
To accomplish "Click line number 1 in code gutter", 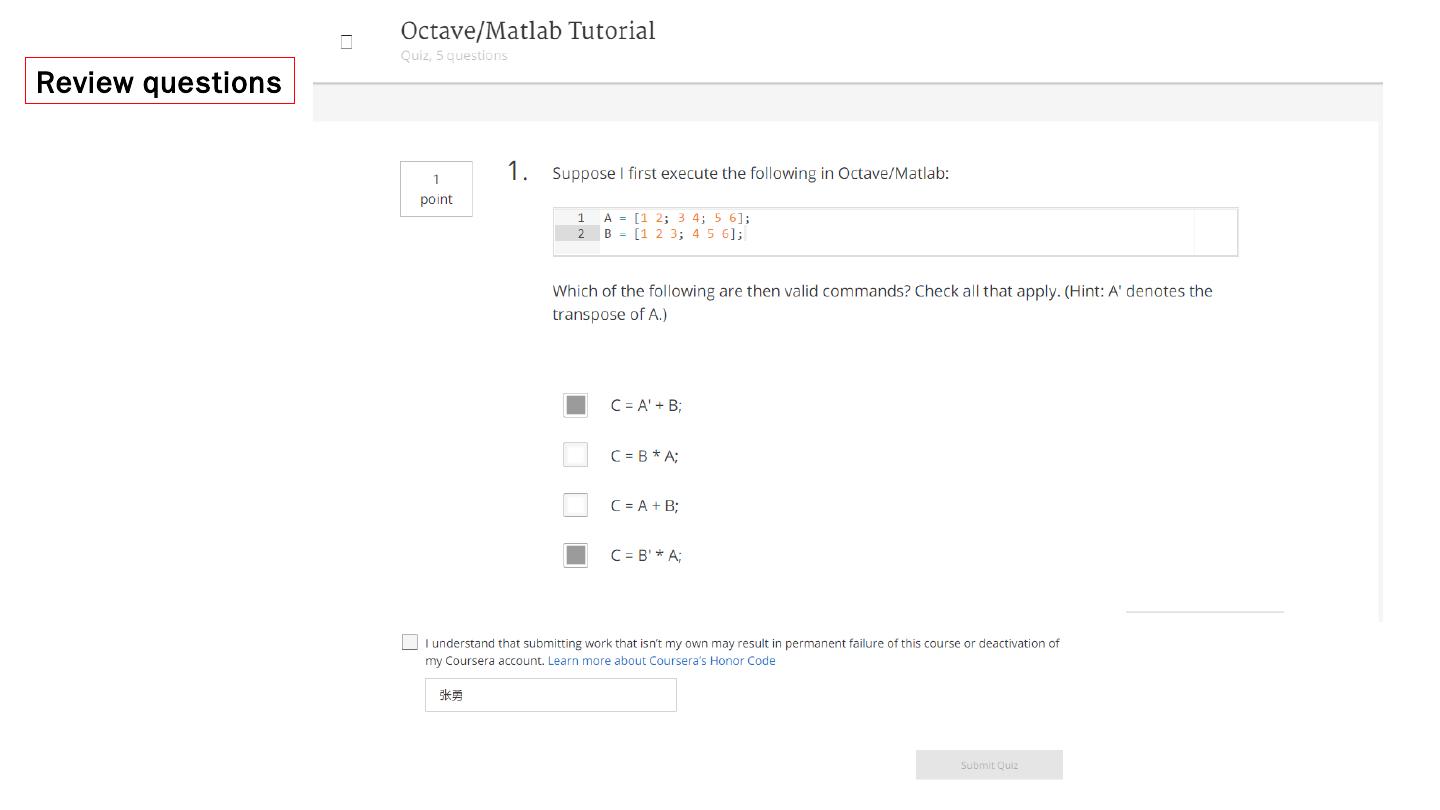I will click(x=580, y=218).
